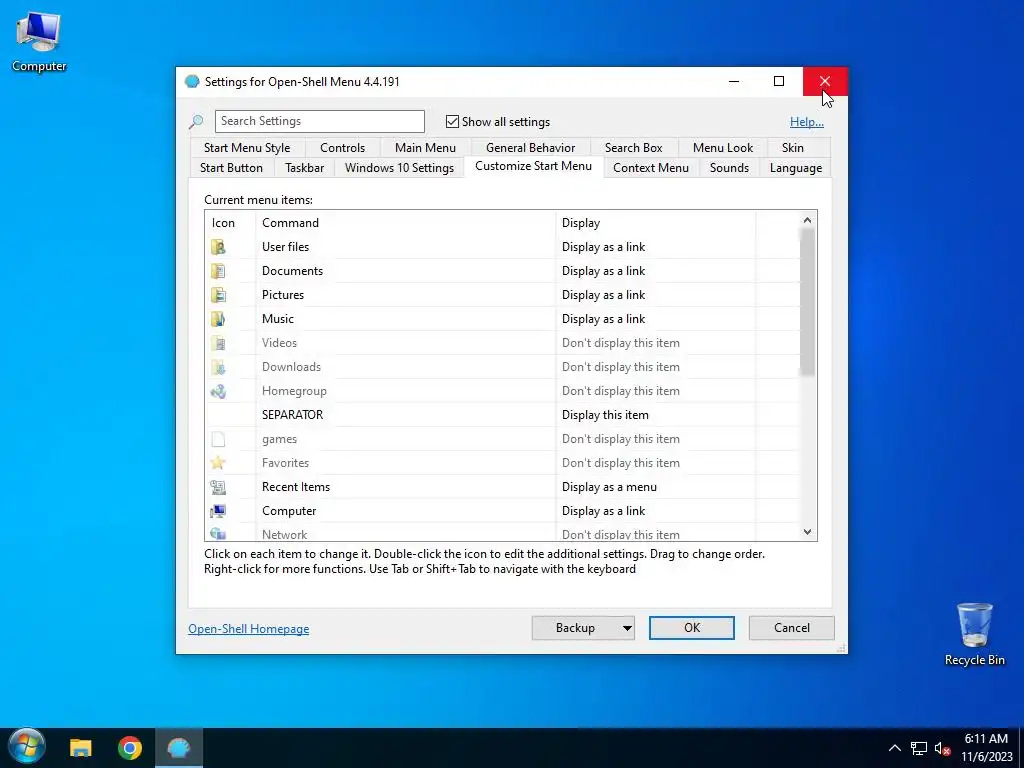Switch to the Sounds tab

(x=729, y=168)
